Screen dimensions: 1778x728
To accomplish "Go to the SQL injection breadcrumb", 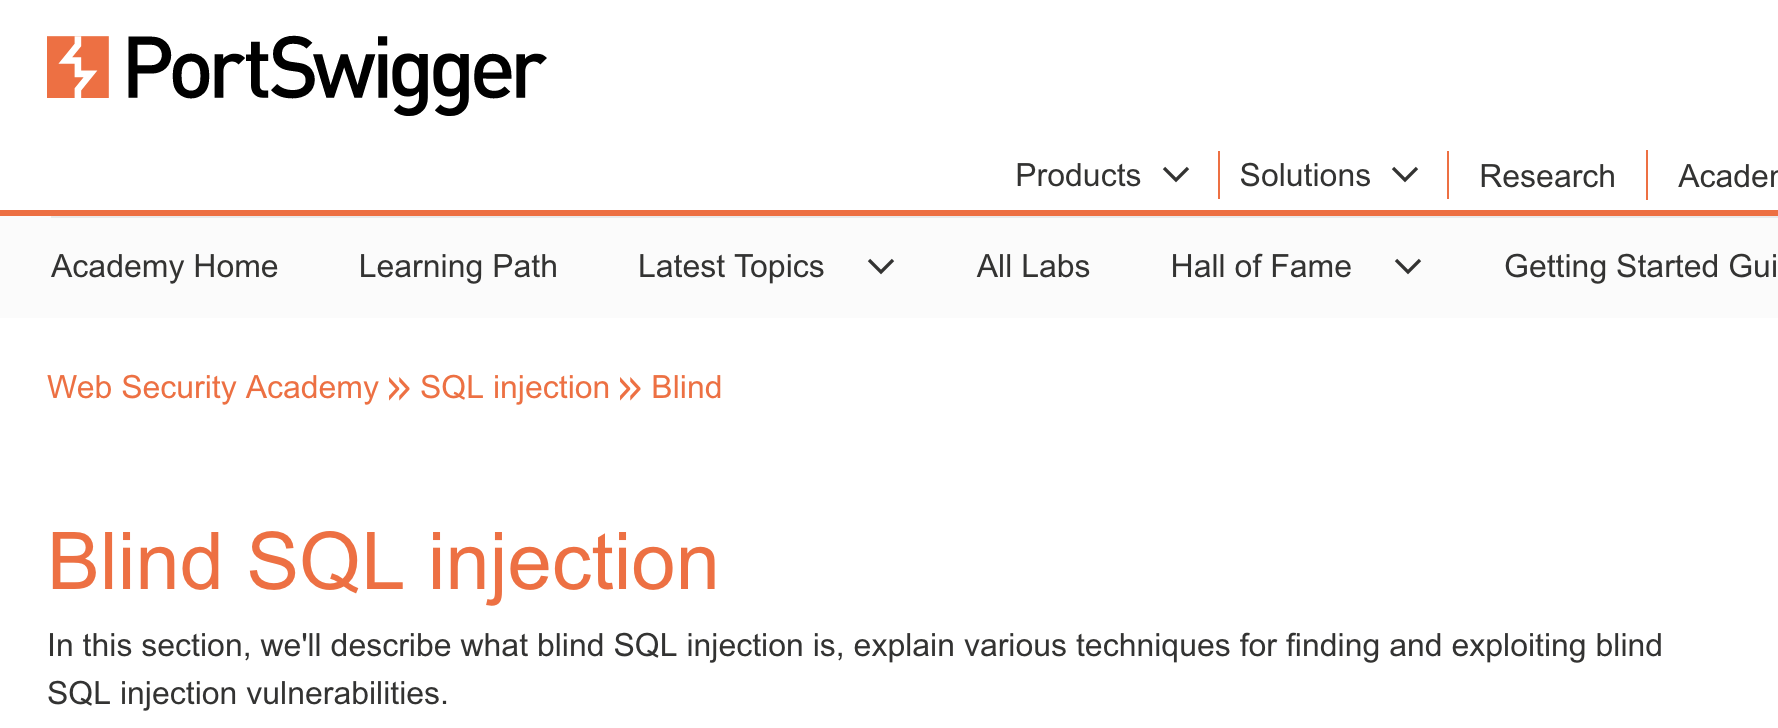I will [514, 387].
